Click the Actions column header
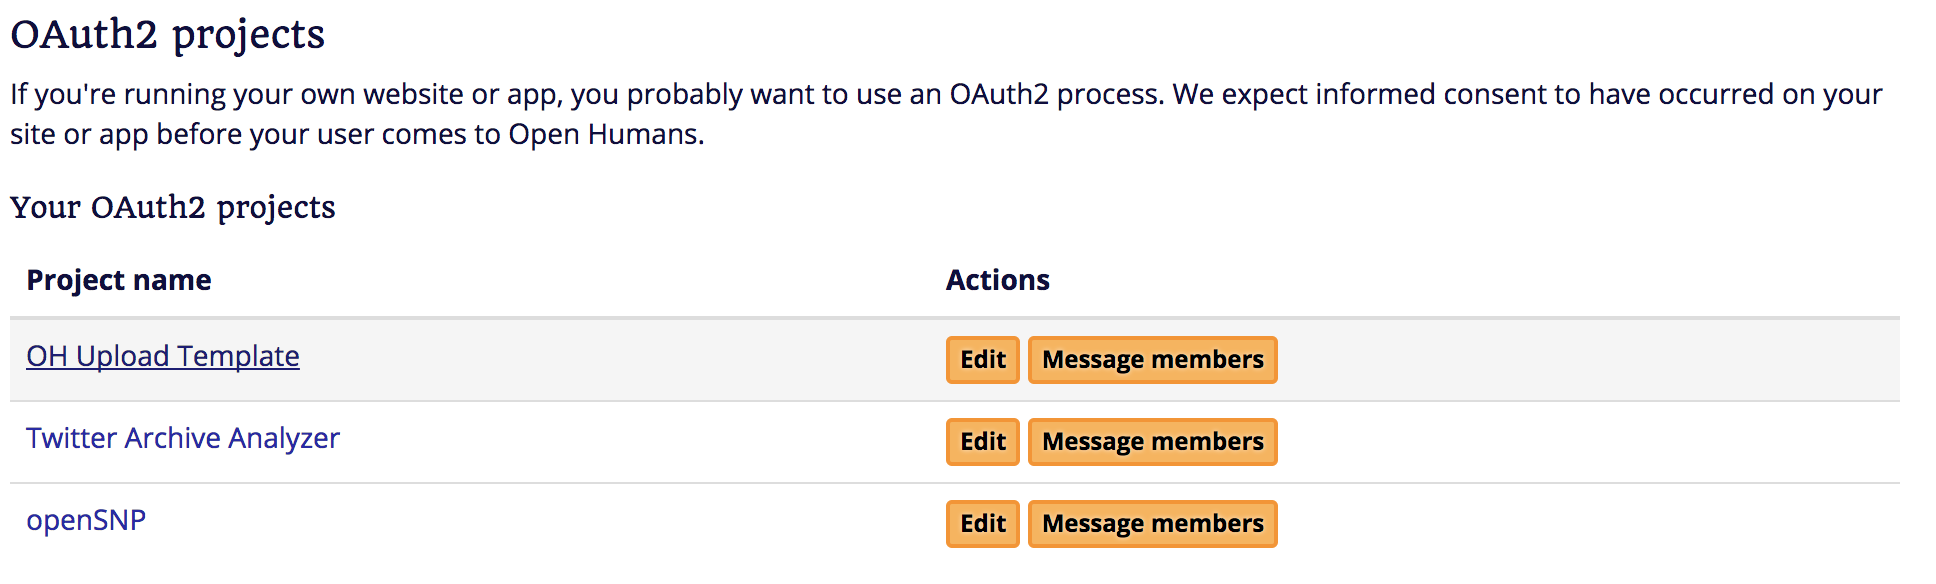Viewport: 1936px width, 584px height. tap(998, 280)
